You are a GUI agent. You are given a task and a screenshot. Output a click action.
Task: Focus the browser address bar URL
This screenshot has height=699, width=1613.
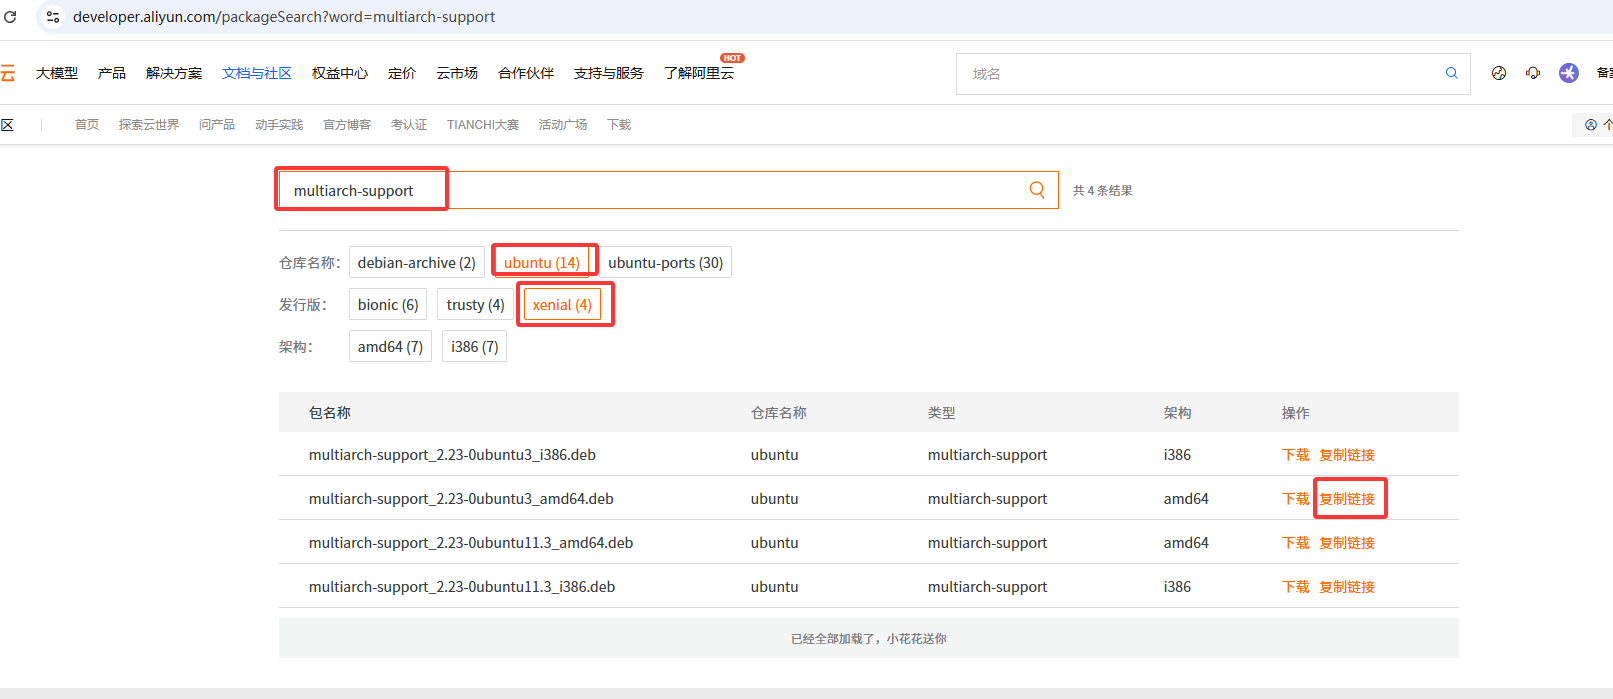(284, 17)
